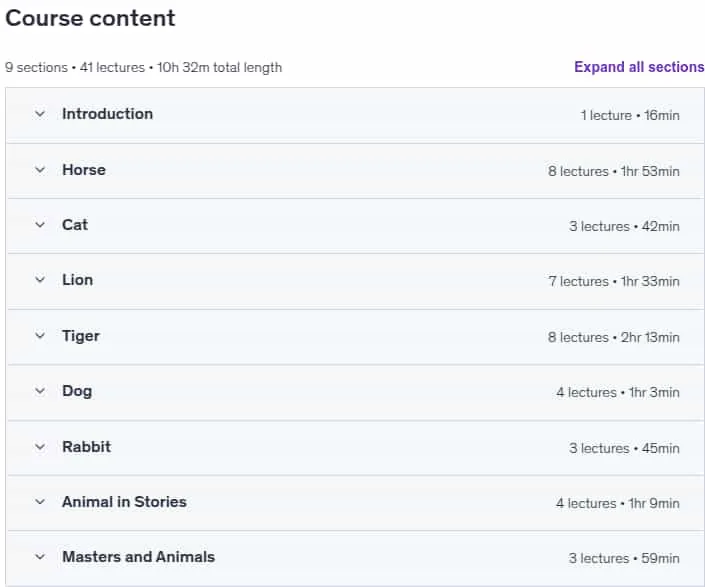Expand the Dog section chevron
Image resolution: width=705 pixels, height=587 pixels.
40,391
